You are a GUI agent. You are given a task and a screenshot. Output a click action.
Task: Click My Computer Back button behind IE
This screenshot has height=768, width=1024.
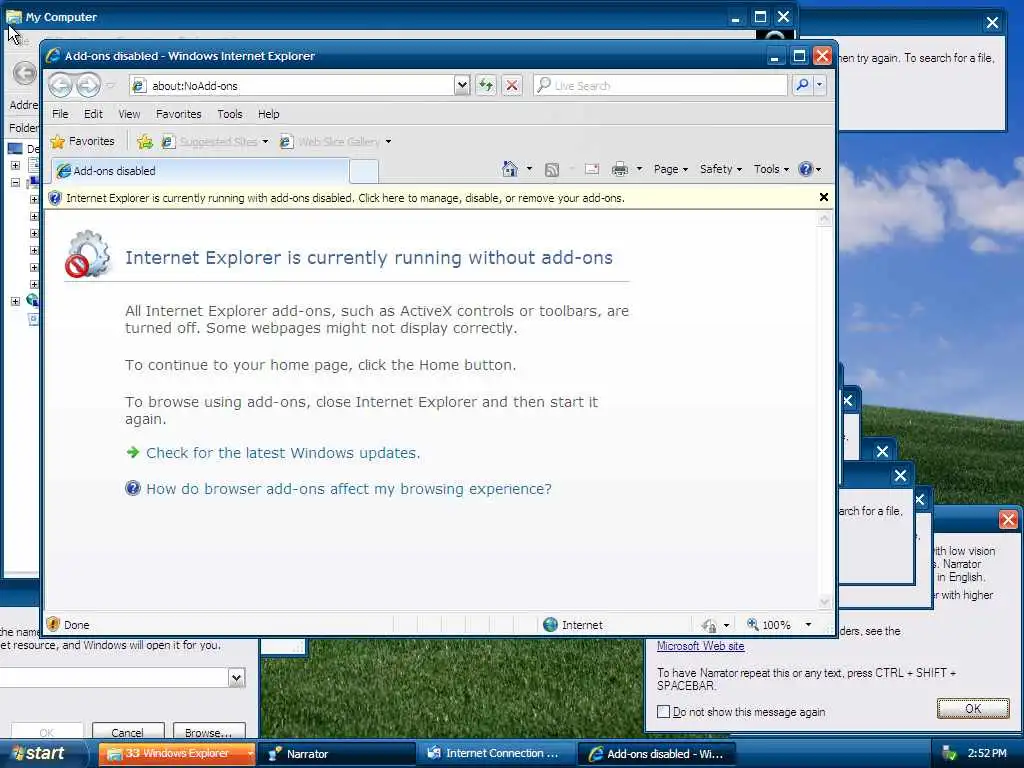tap(25, 72)
